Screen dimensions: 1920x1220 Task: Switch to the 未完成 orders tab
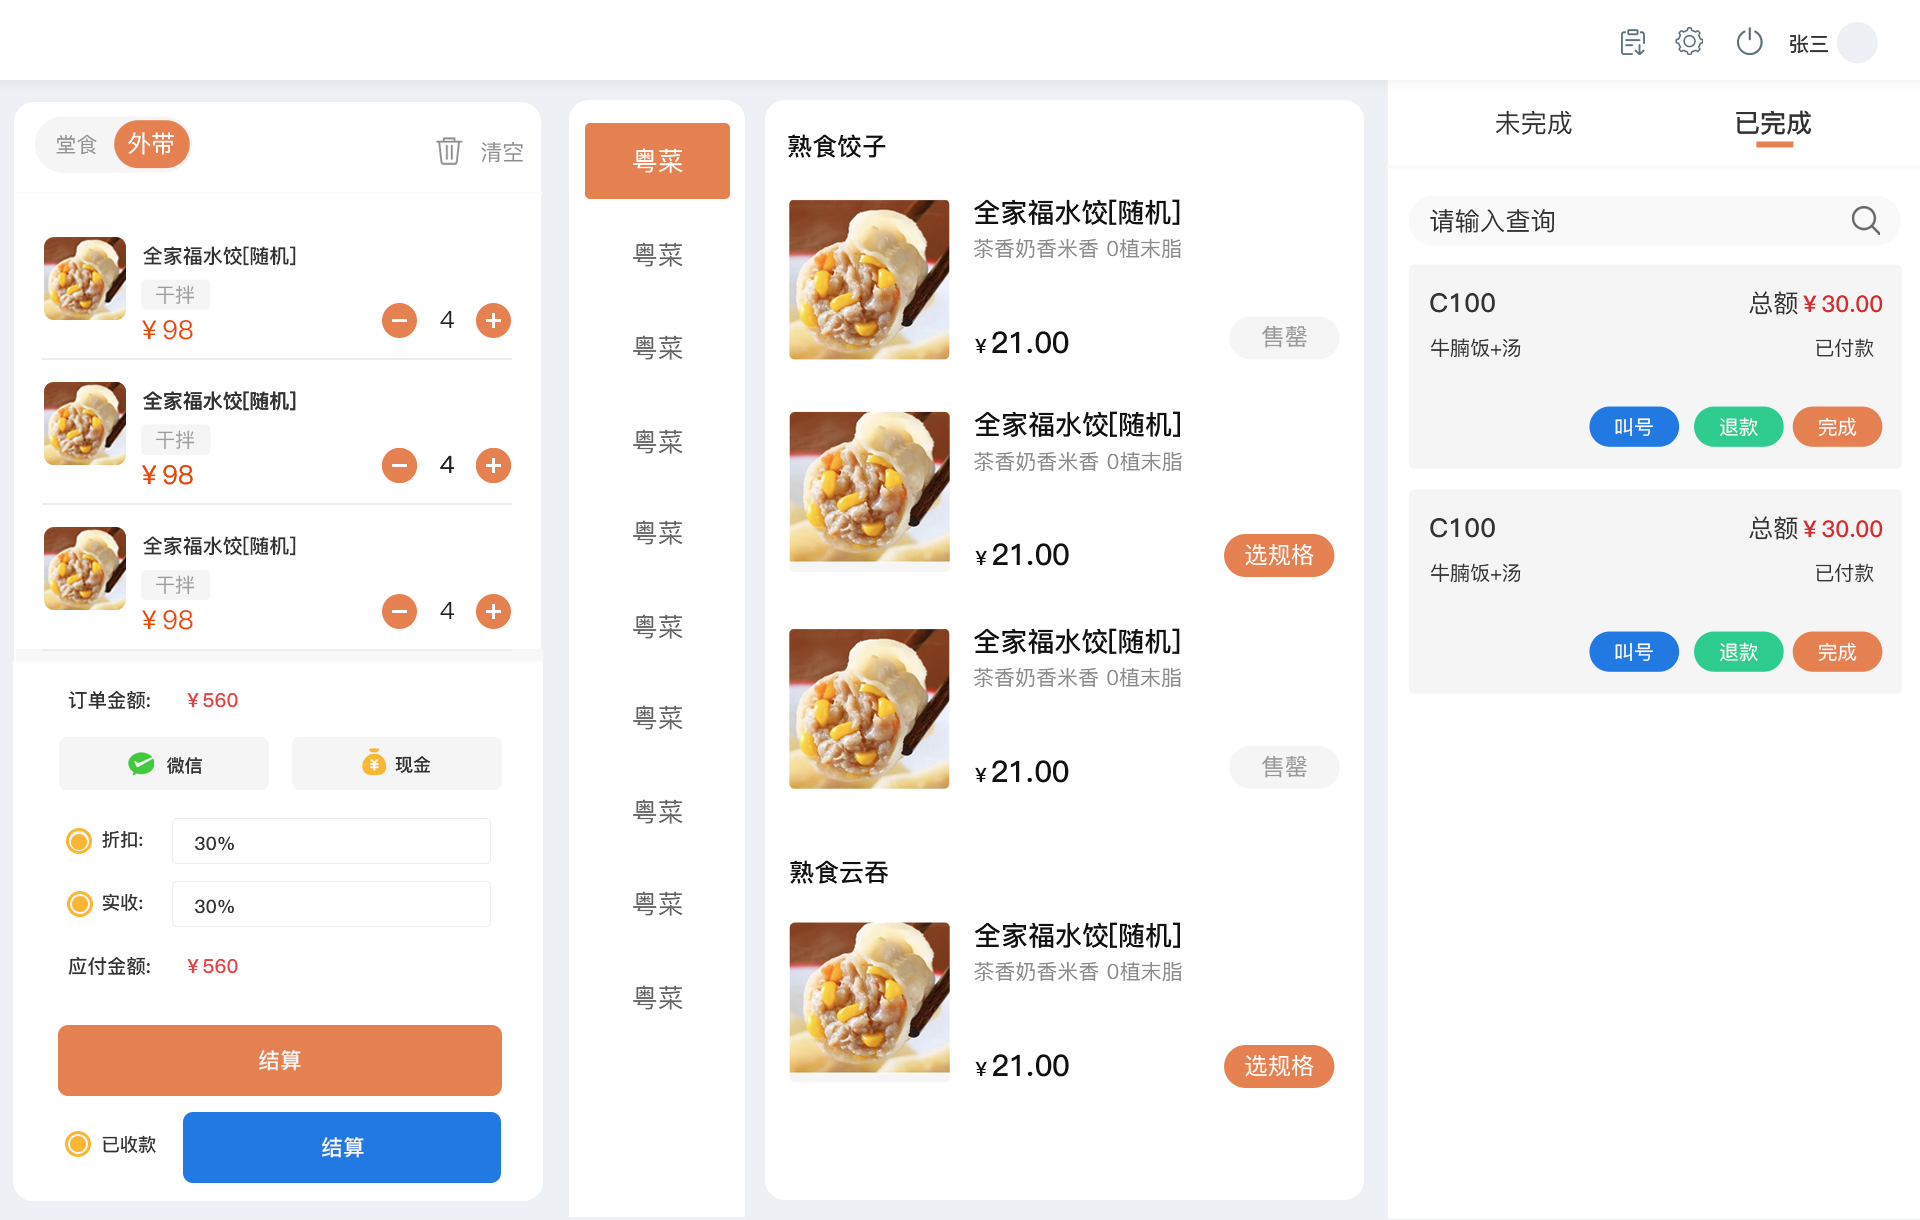point(1533,123)
